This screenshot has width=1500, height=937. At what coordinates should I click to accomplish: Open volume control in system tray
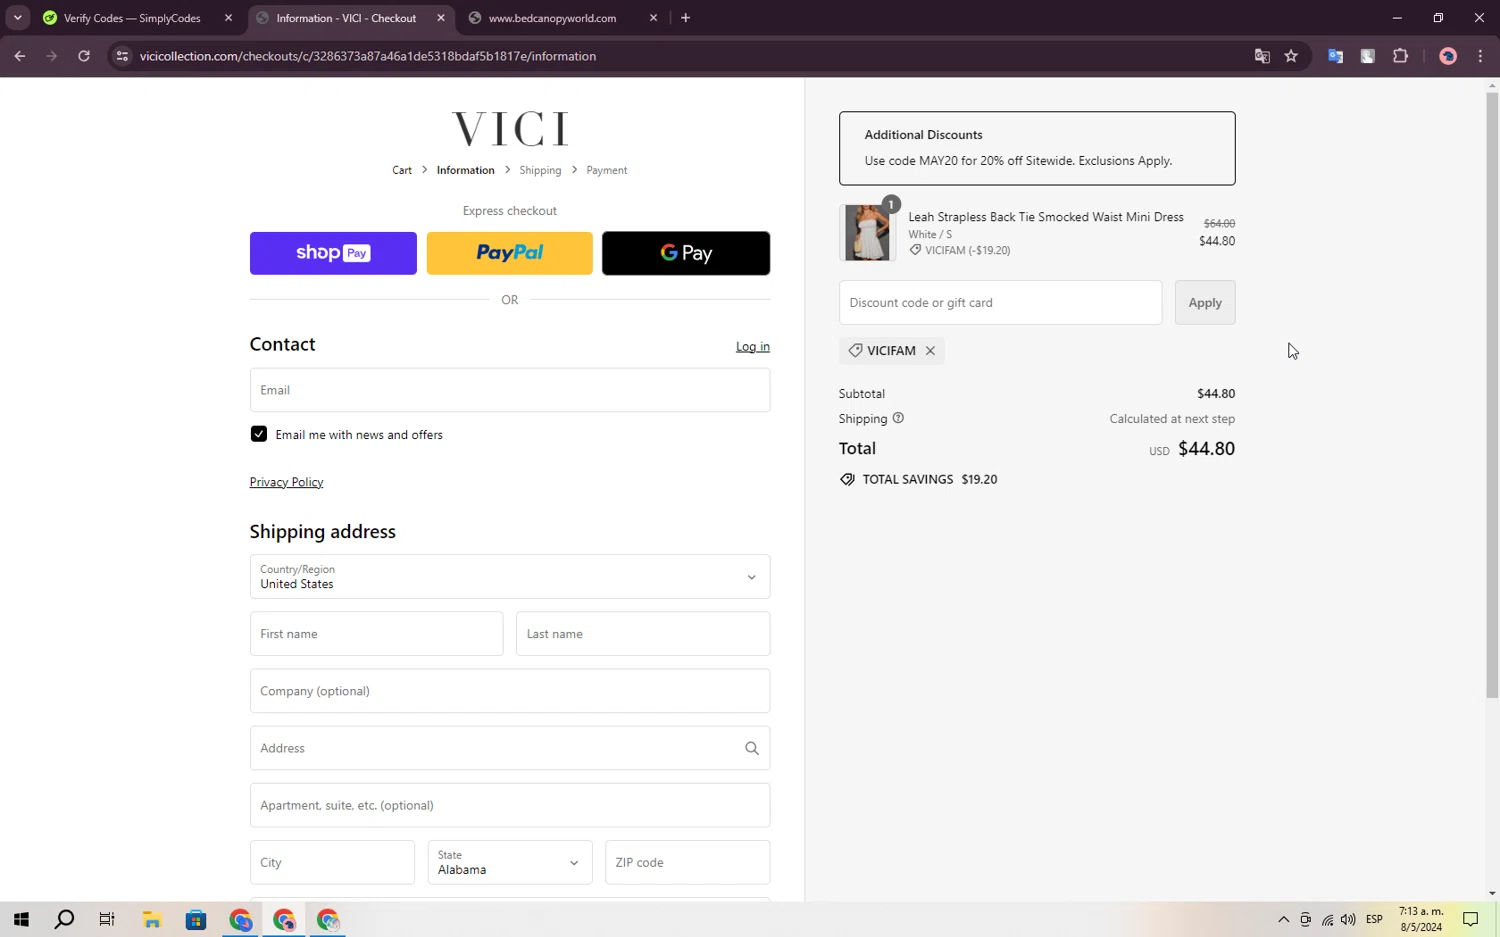coord(1348,920)
